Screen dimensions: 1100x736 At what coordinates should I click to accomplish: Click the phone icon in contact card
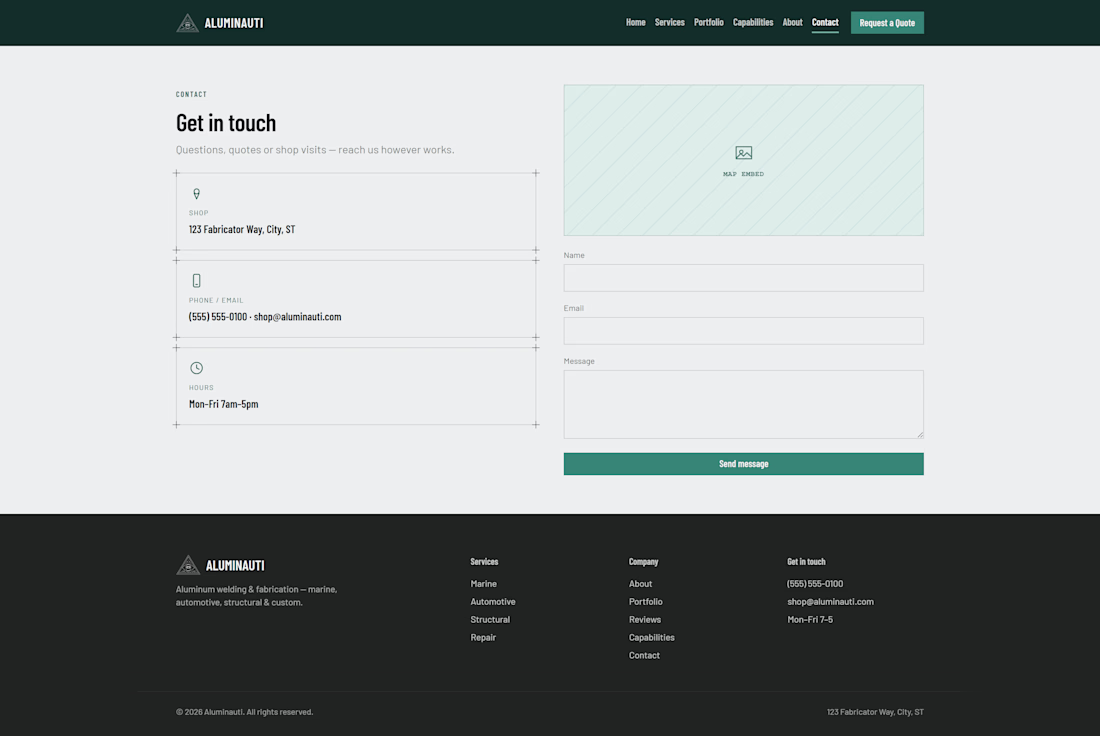pyautogui.click(x=196, y=281)
